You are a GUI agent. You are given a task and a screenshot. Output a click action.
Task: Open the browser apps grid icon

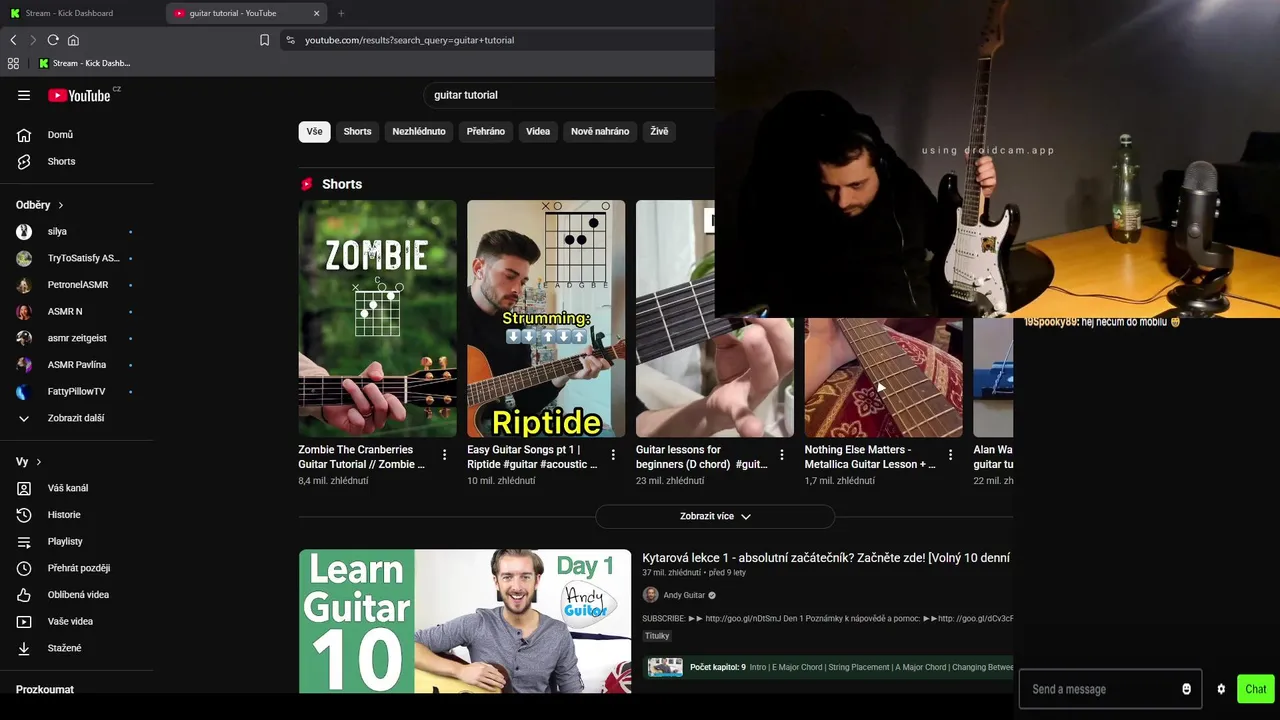point(13,63)
